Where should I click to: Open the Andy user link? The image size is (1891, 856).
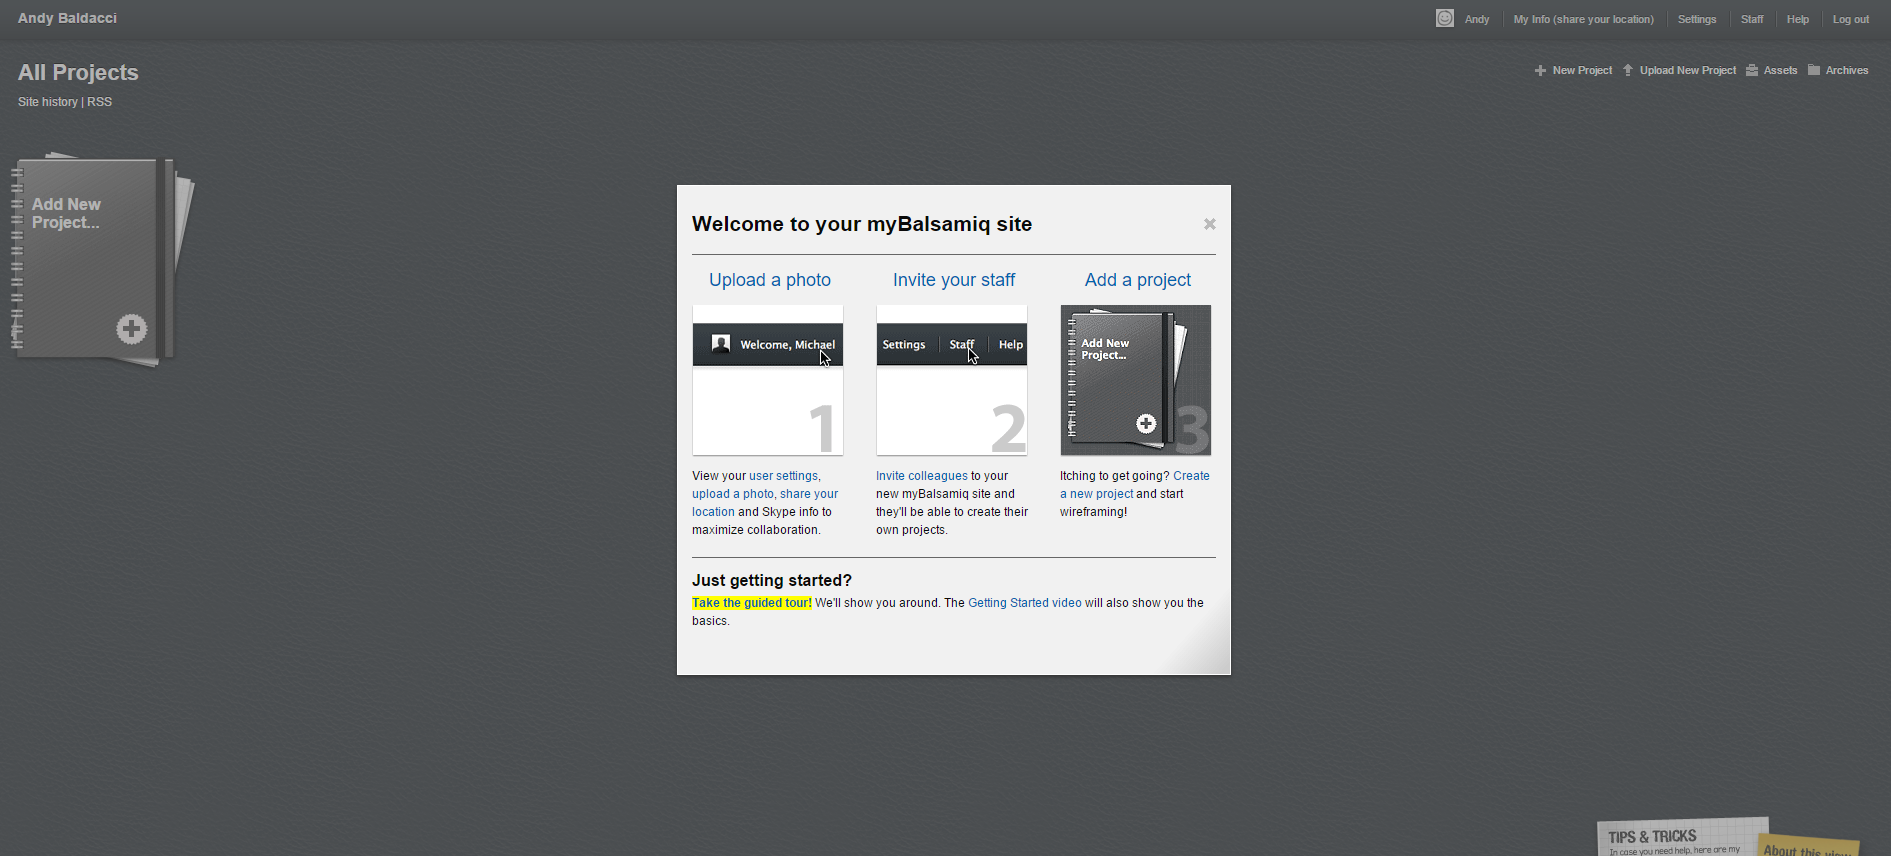click(x=1477, y=19)
